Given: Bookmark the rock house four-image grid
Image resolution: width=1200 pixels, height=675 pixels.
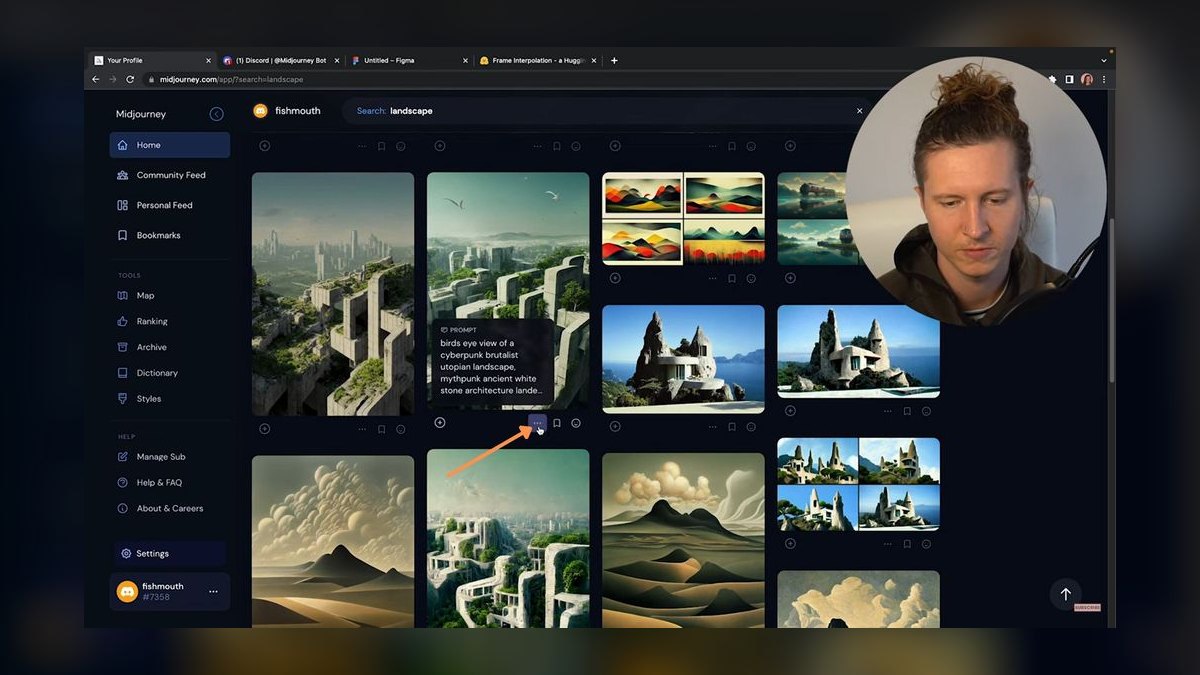Looking at the screenshot, I should coord(907,544).
